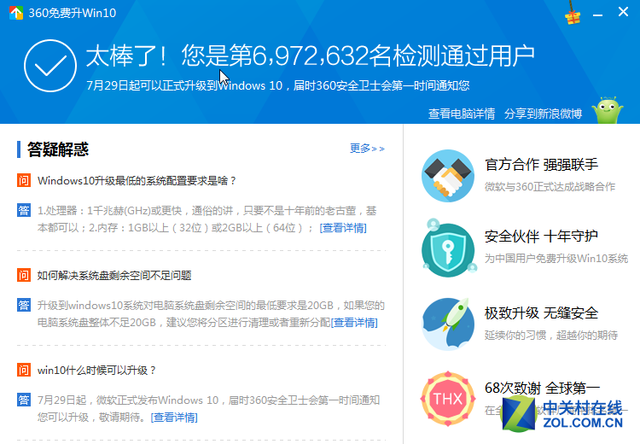Image resolution: width=640 pixels, height=444 pixels.
Task: Click the 360 logo icon in title bar
Action: (16, 13)
